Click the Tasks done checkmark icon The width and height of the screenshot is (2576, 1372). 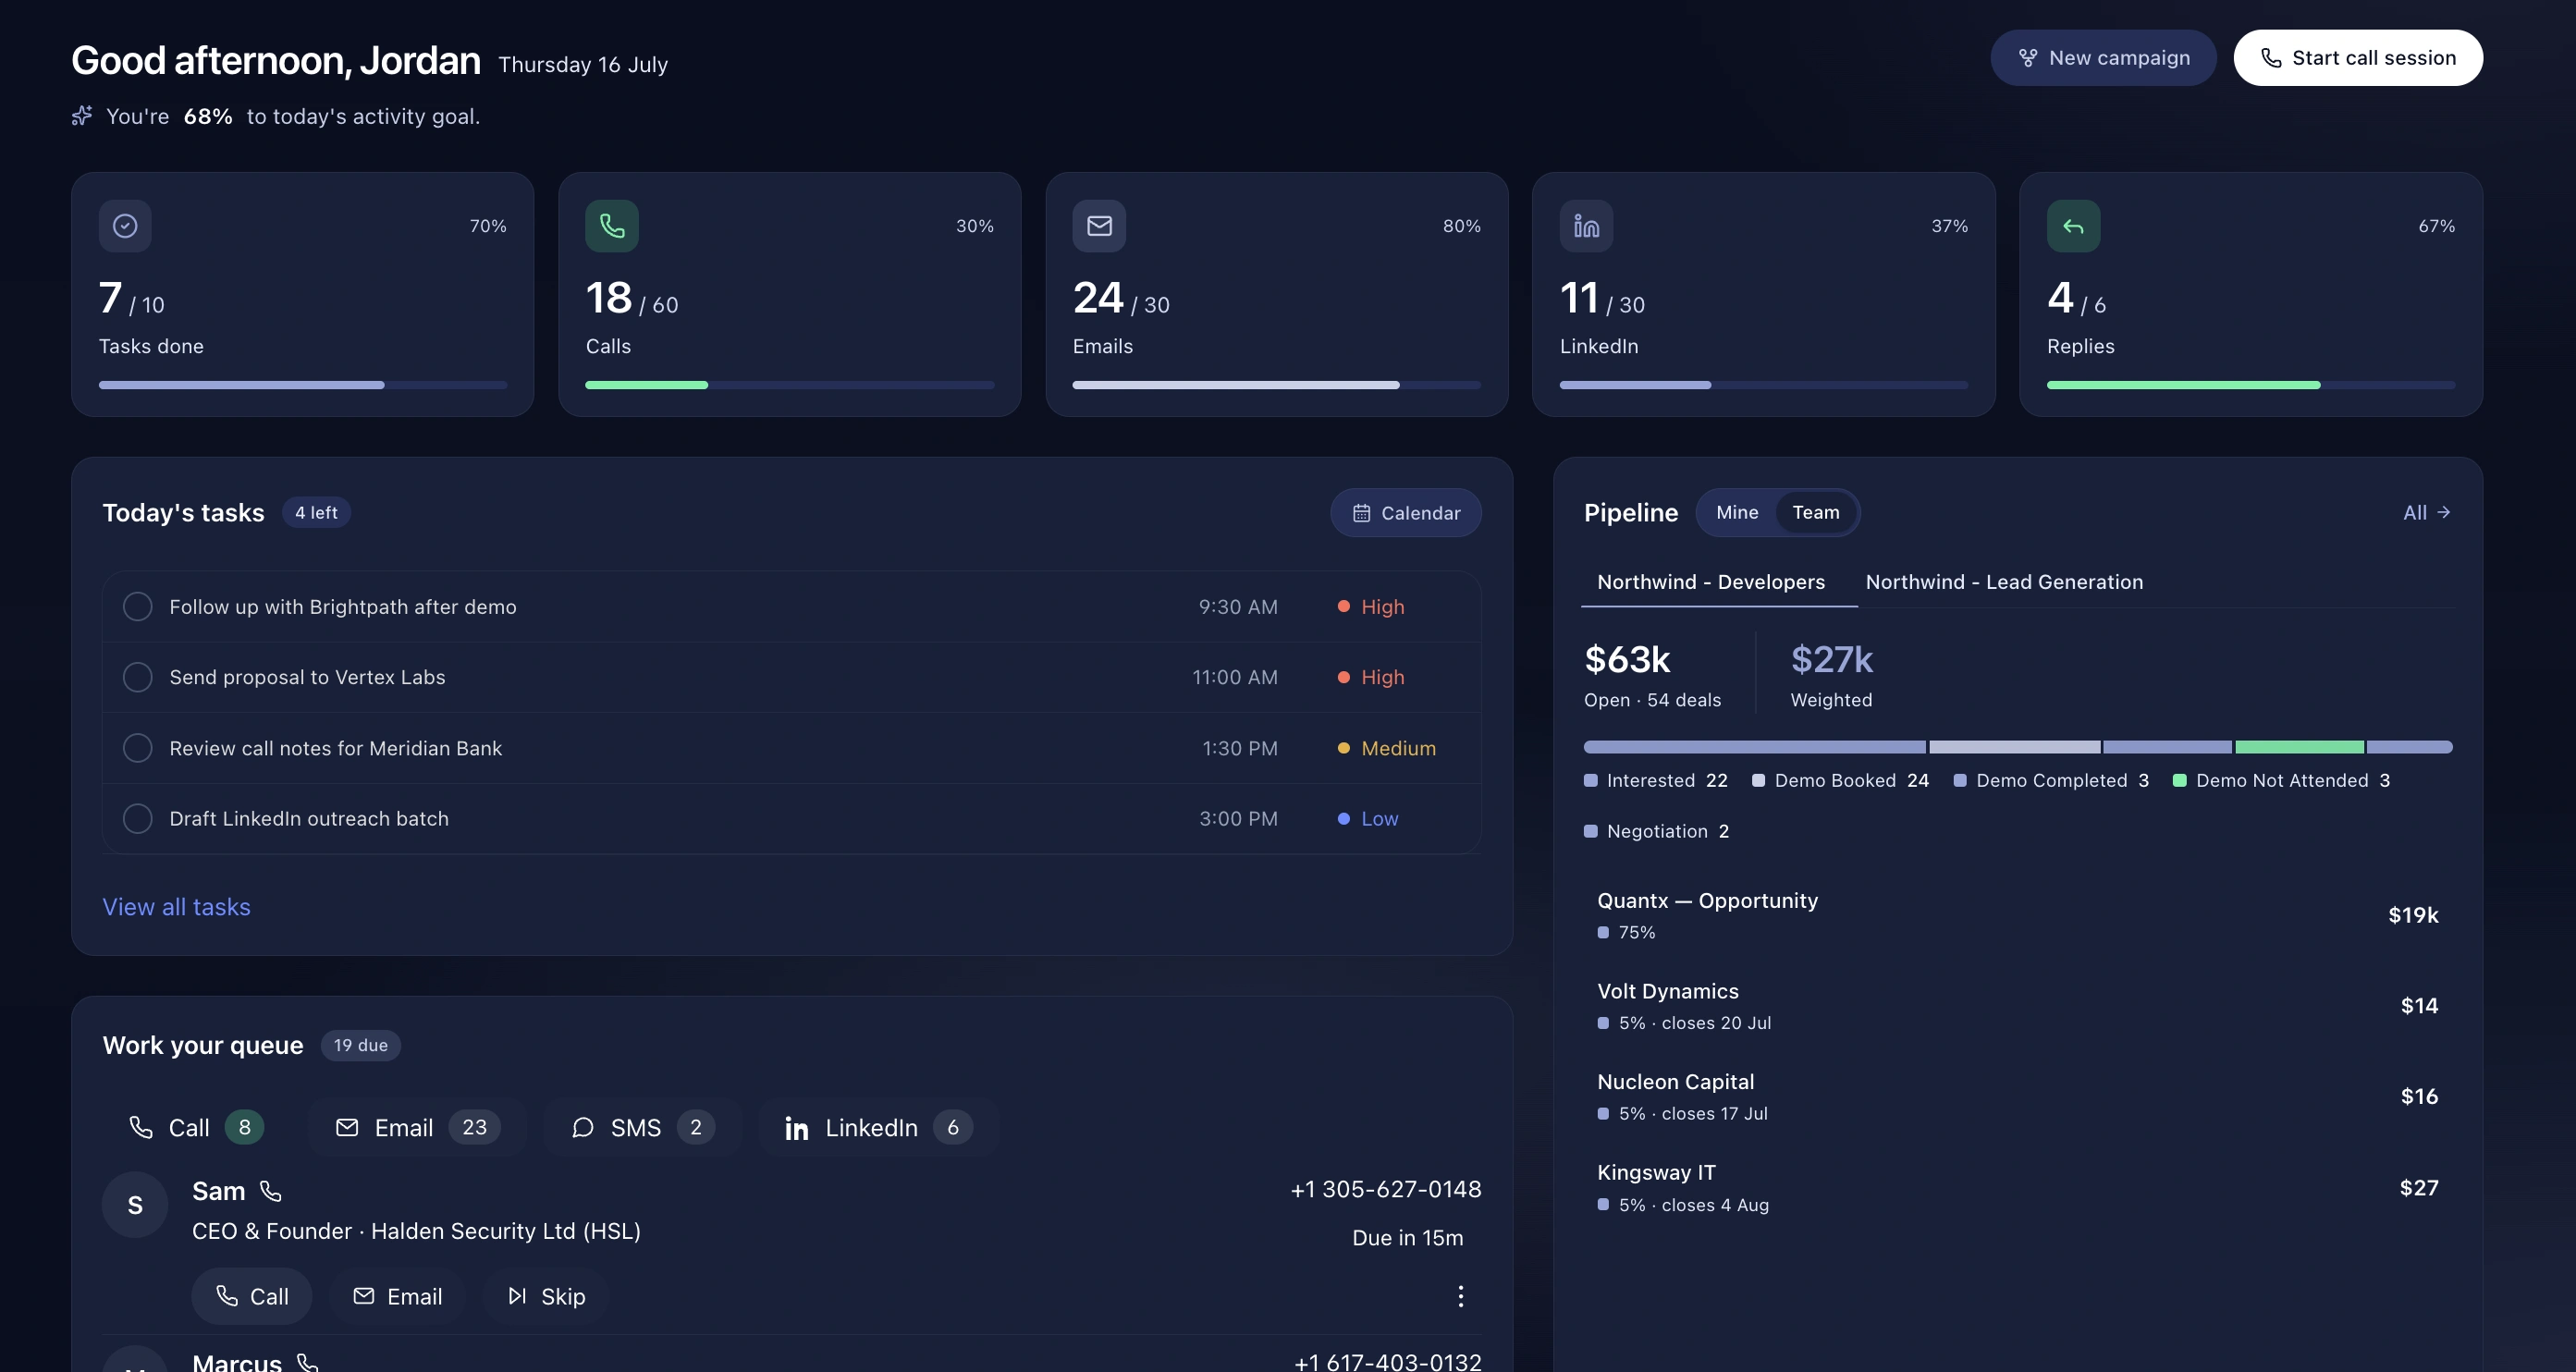125,226
